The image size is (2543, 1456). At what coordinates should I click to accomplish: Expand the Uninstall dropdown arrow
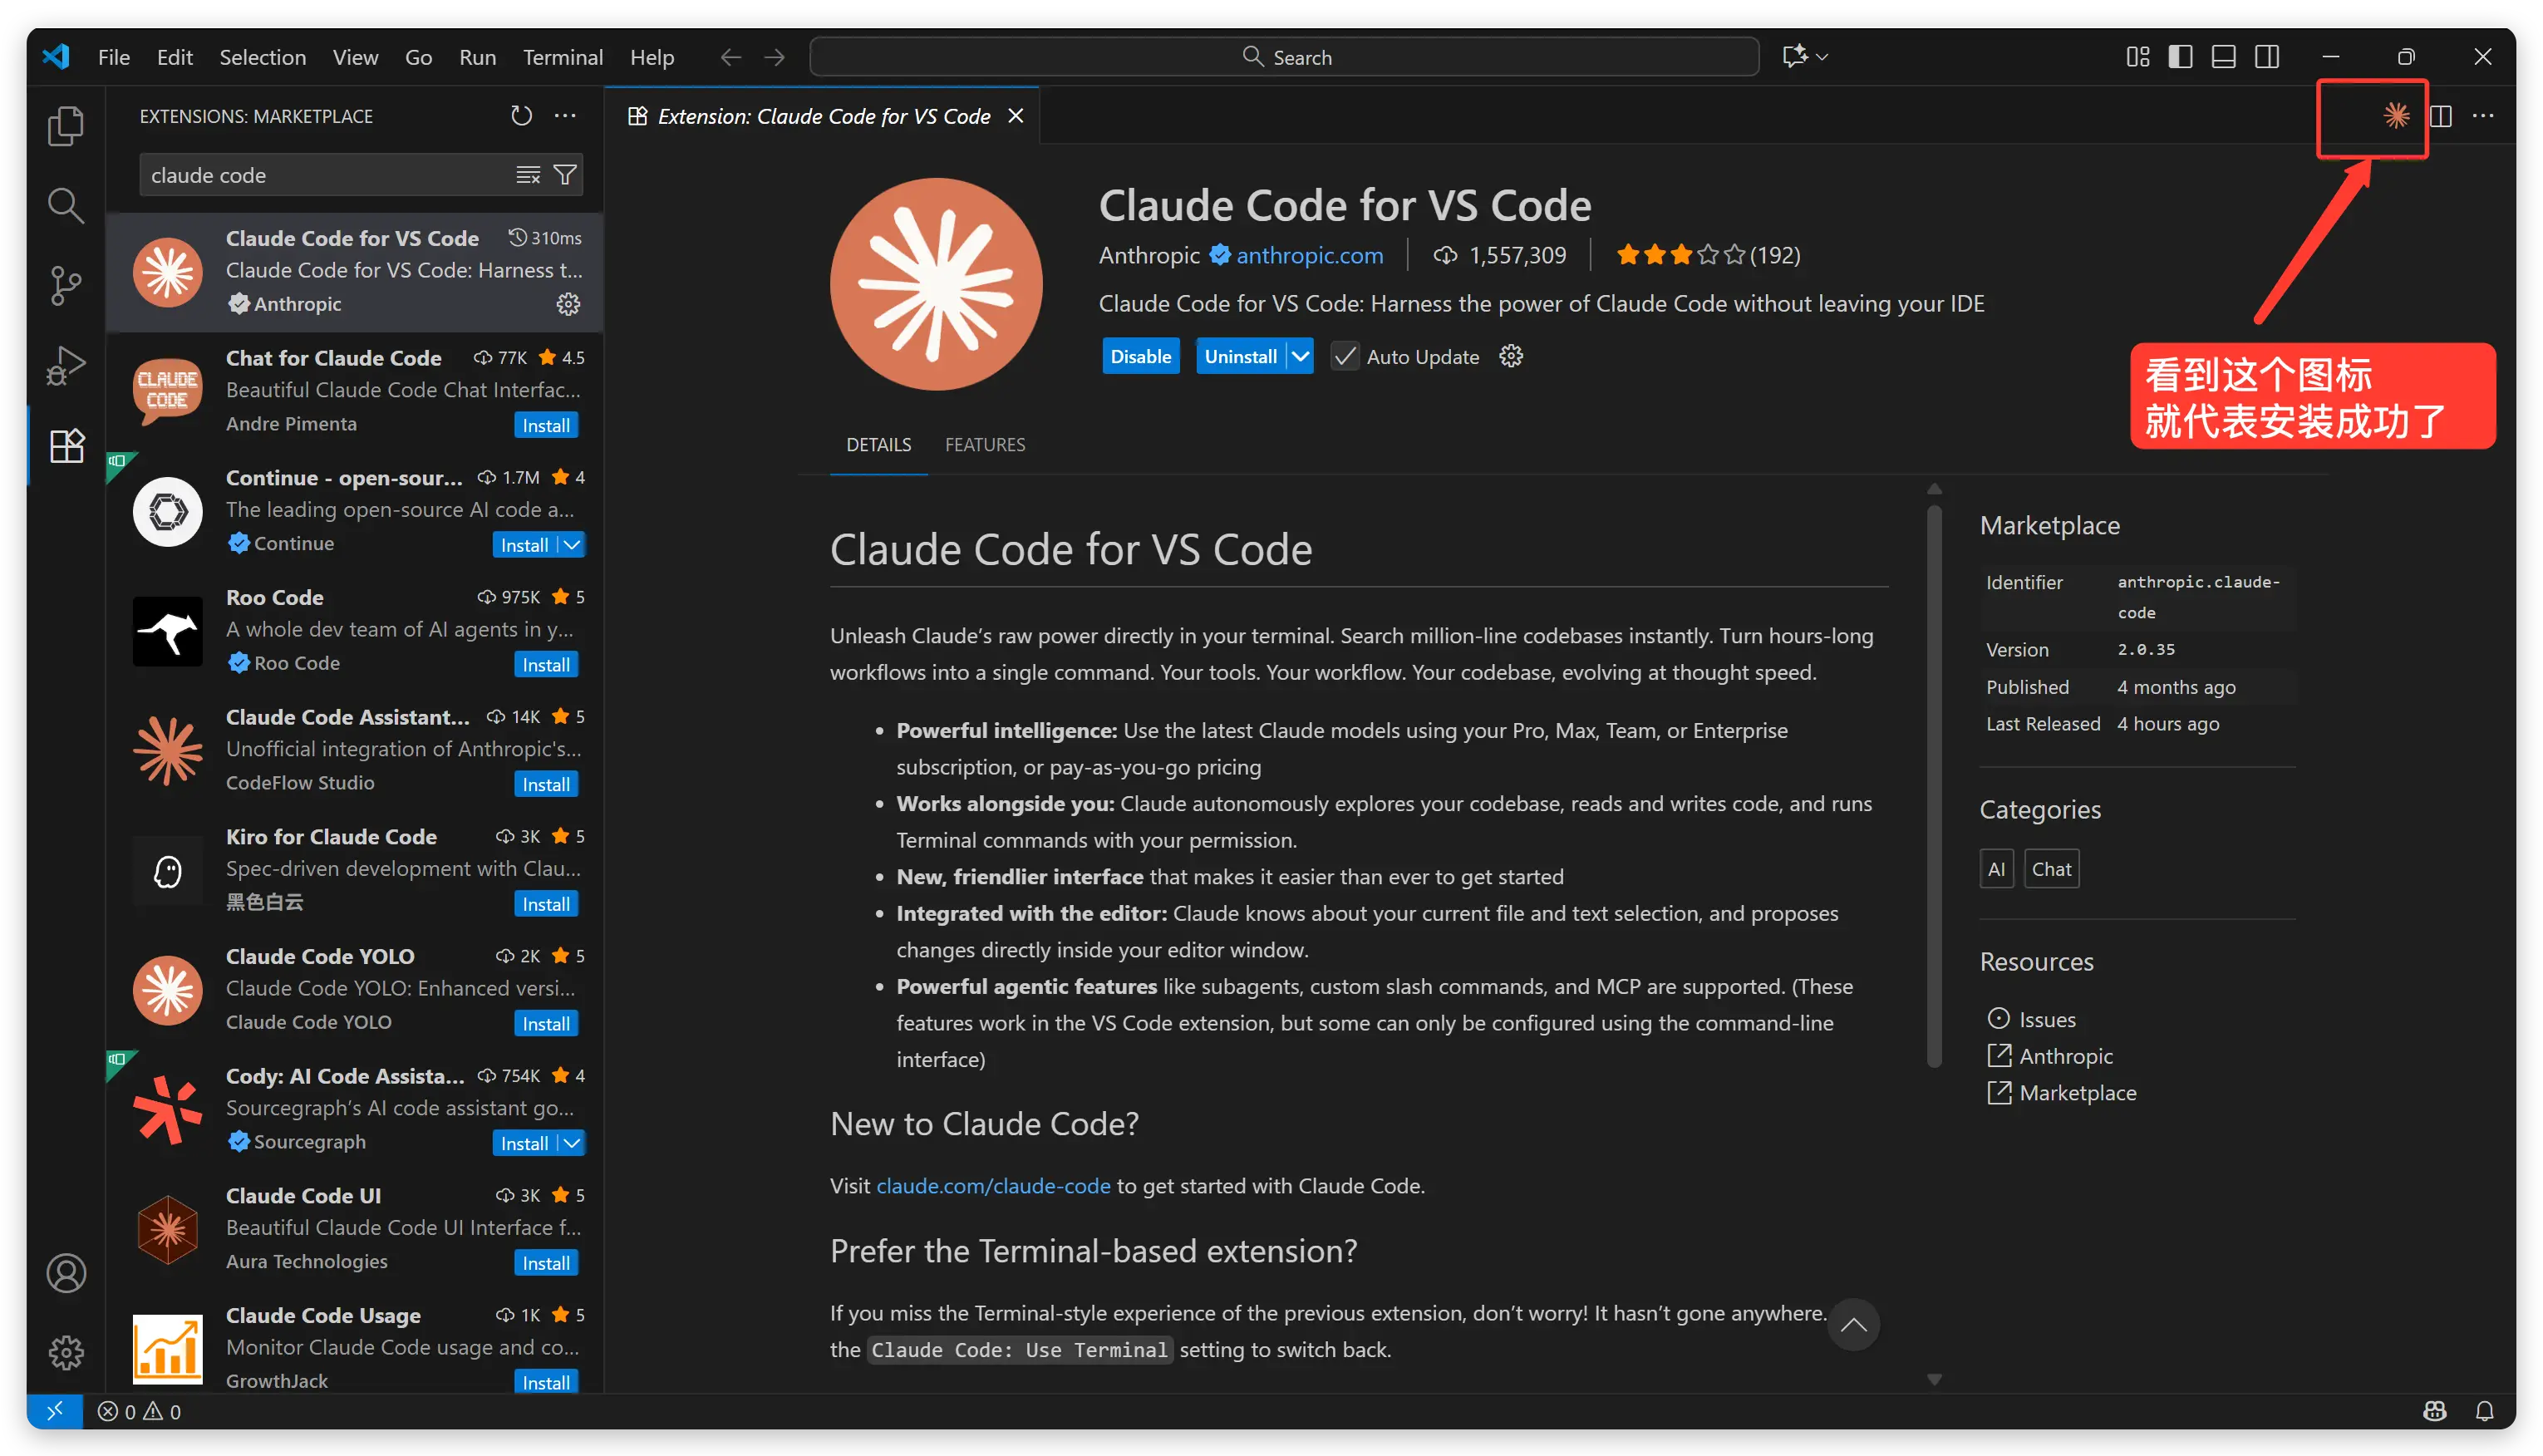[x=1299, y=356]
